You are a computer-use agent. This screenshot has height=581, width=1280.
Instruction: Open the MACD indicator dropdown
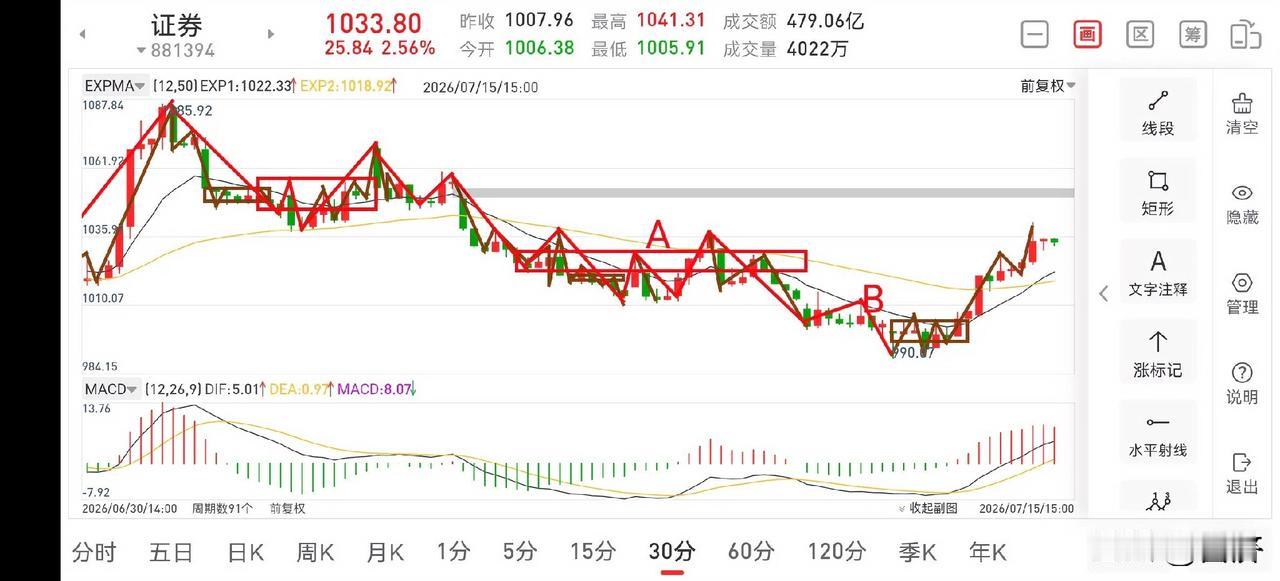[112, 389]
